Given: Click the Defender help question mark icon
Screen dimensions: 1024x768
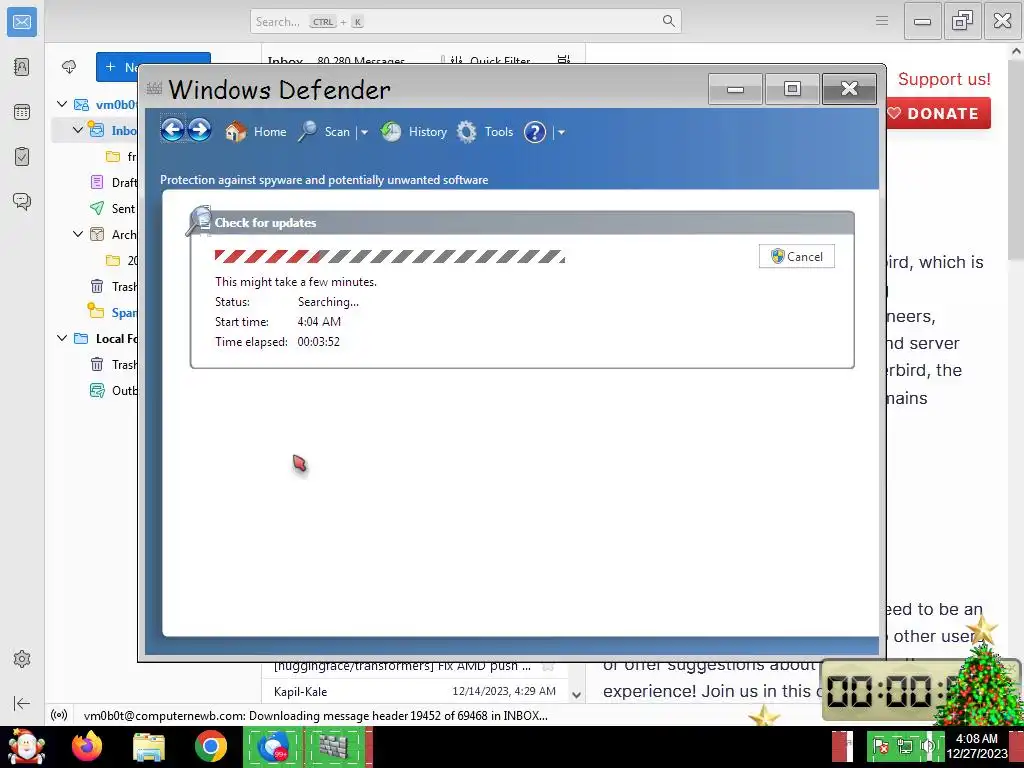Looking at the screenshot, I should click(x=534, y=132).
